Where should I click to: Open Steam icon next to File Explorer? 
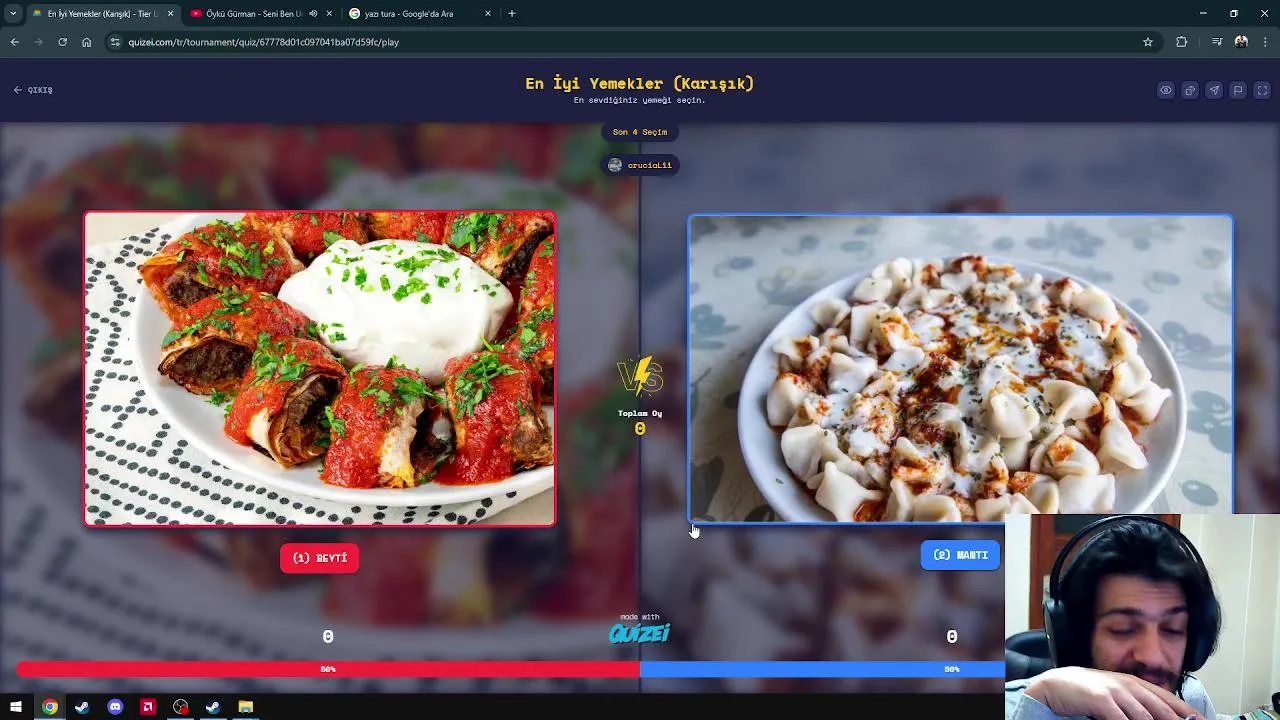click(x=213, y=707)
